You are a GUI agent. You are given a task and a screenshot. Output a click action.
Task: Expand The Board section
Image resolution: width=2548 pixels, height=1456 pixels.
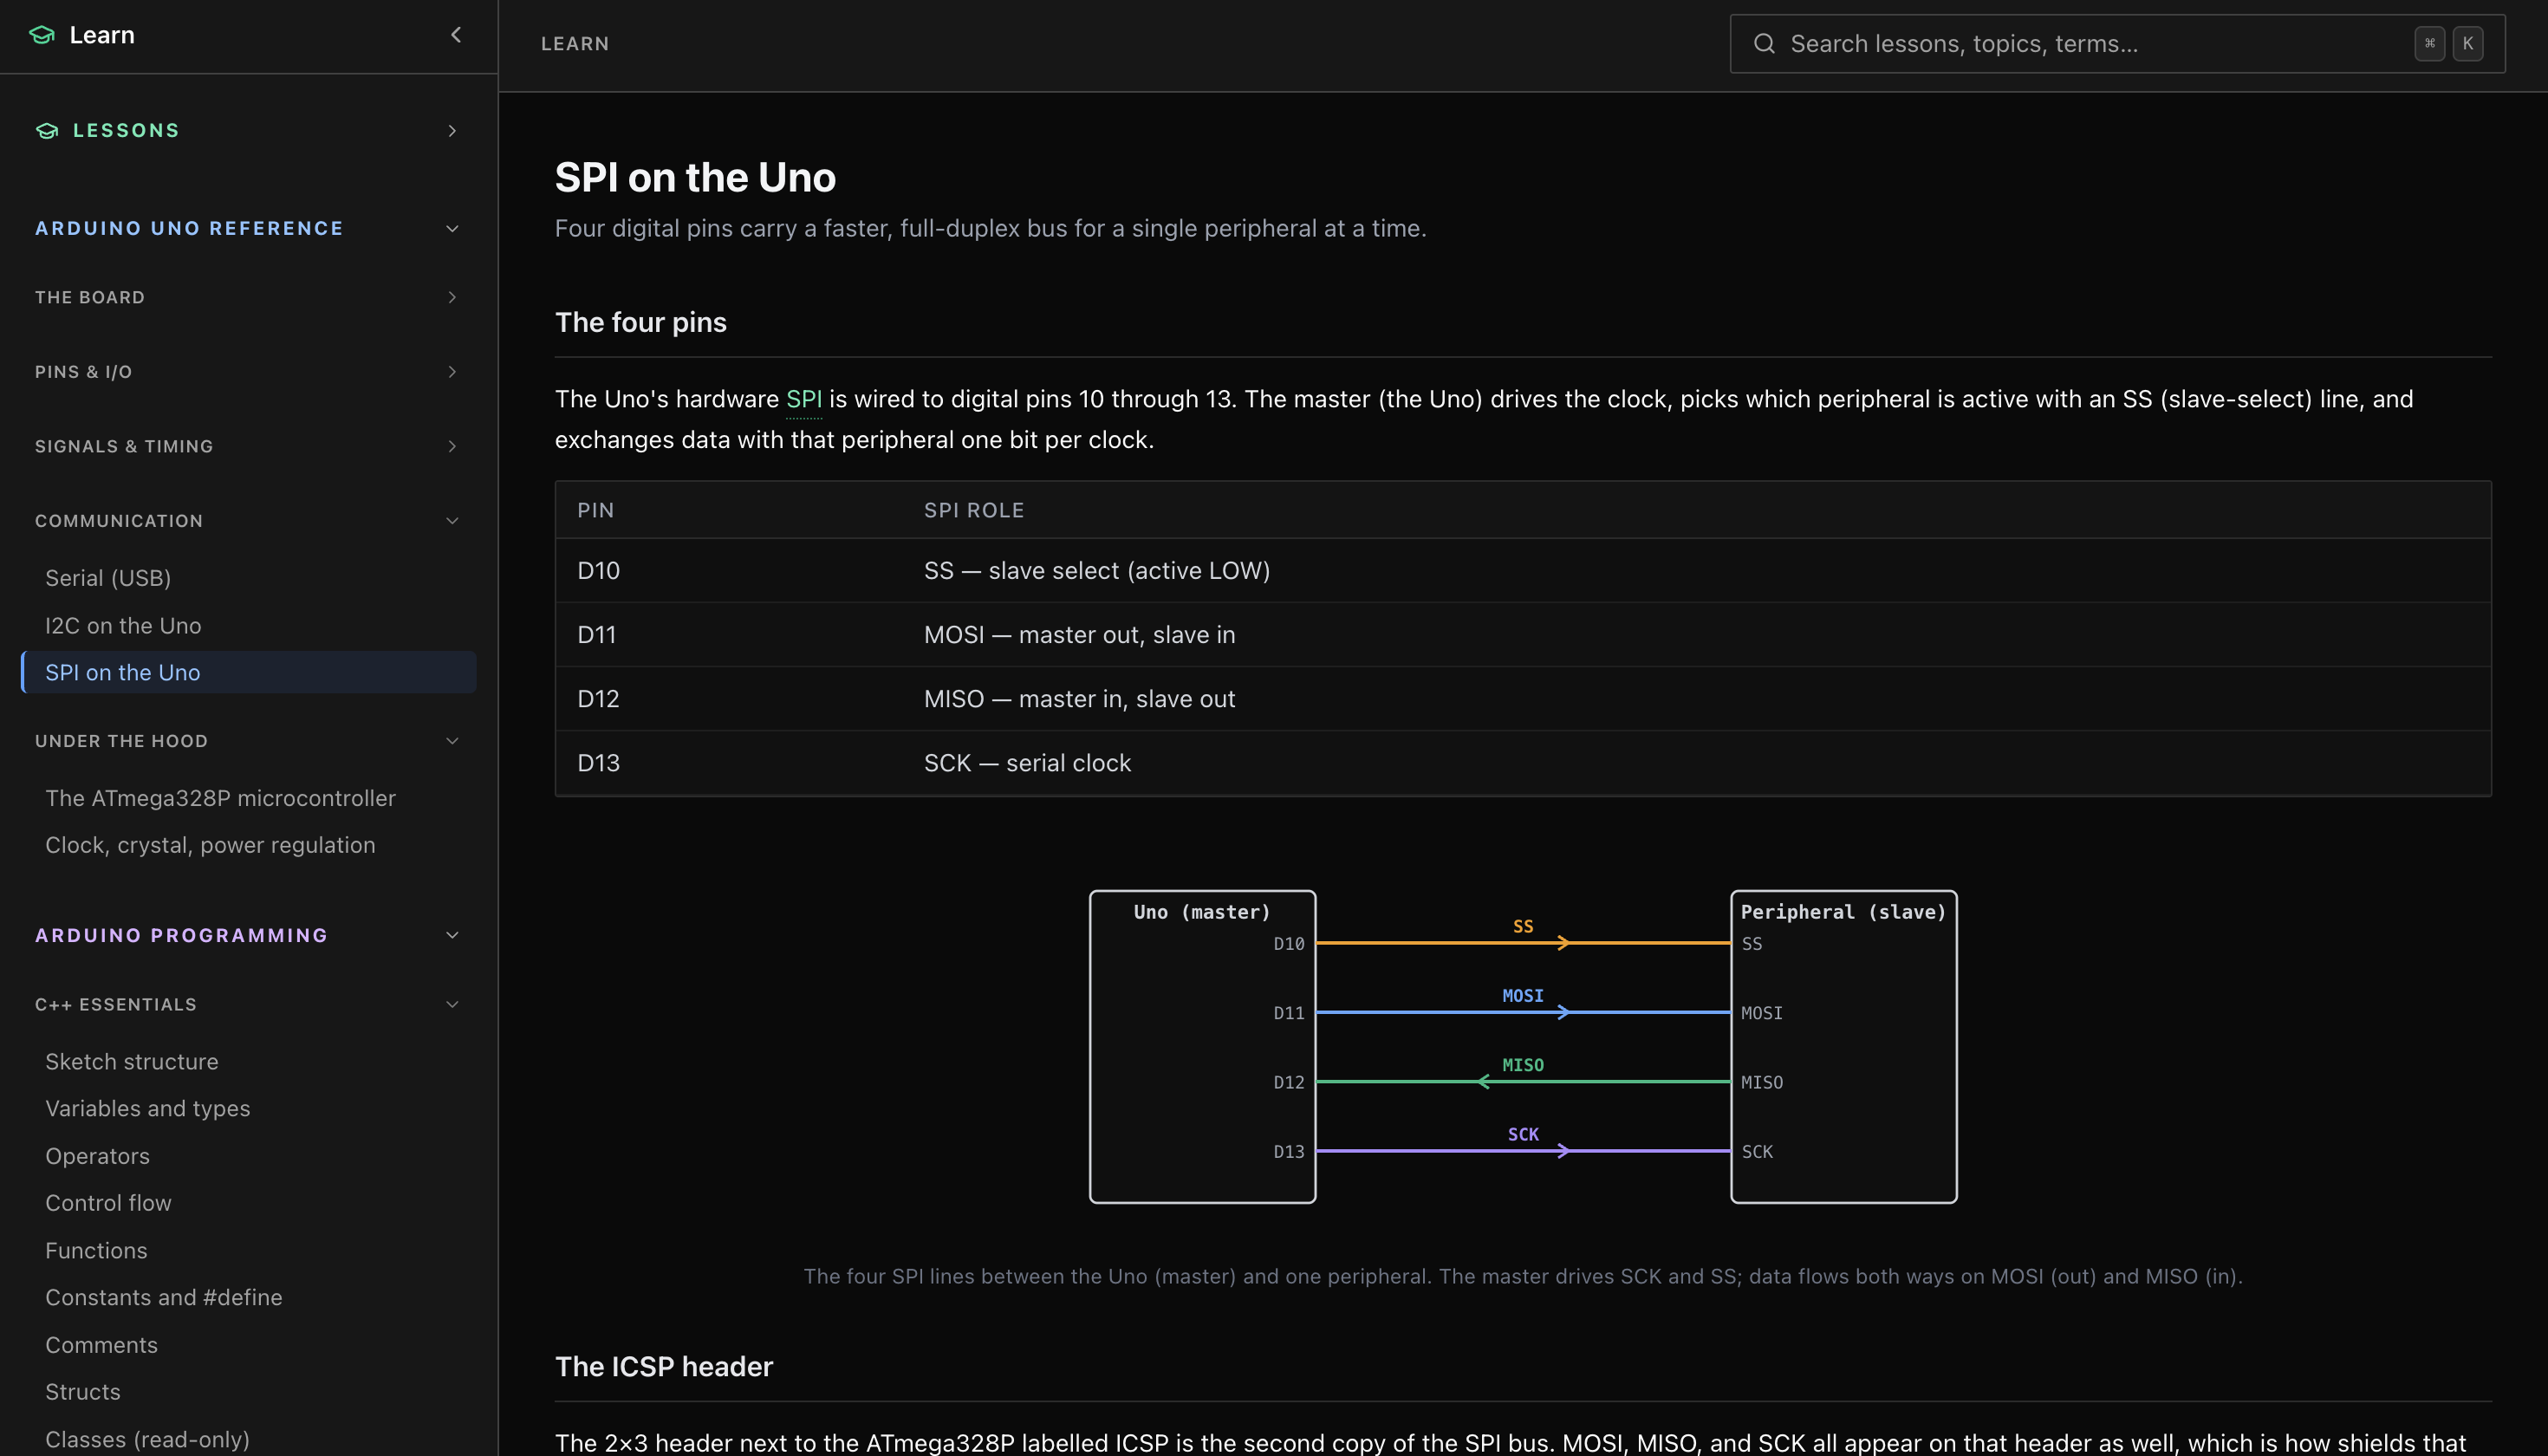[452, 297]
